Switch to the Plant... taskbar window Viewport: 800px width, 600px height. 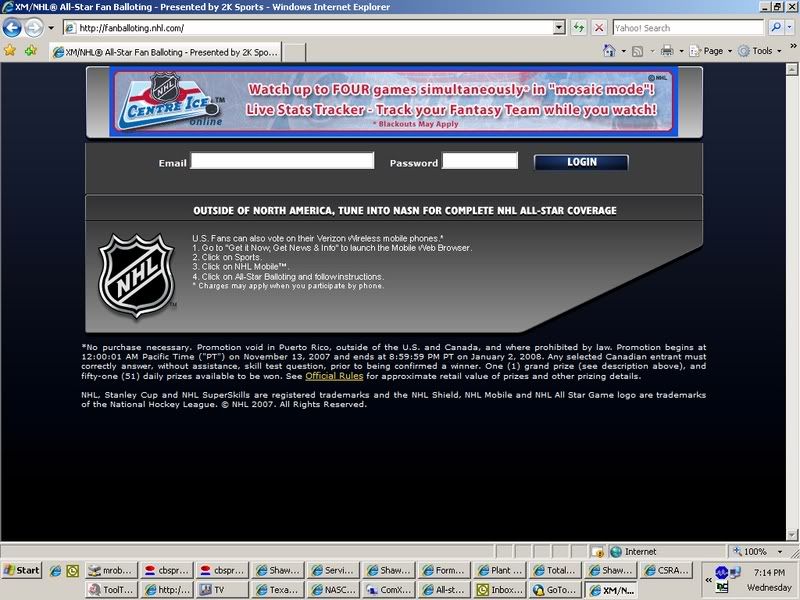pos(499,570)
